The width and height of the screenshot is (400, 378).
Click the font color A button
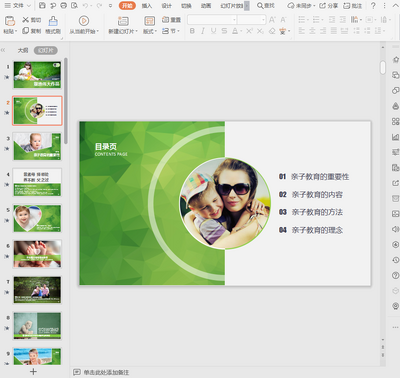235,31
